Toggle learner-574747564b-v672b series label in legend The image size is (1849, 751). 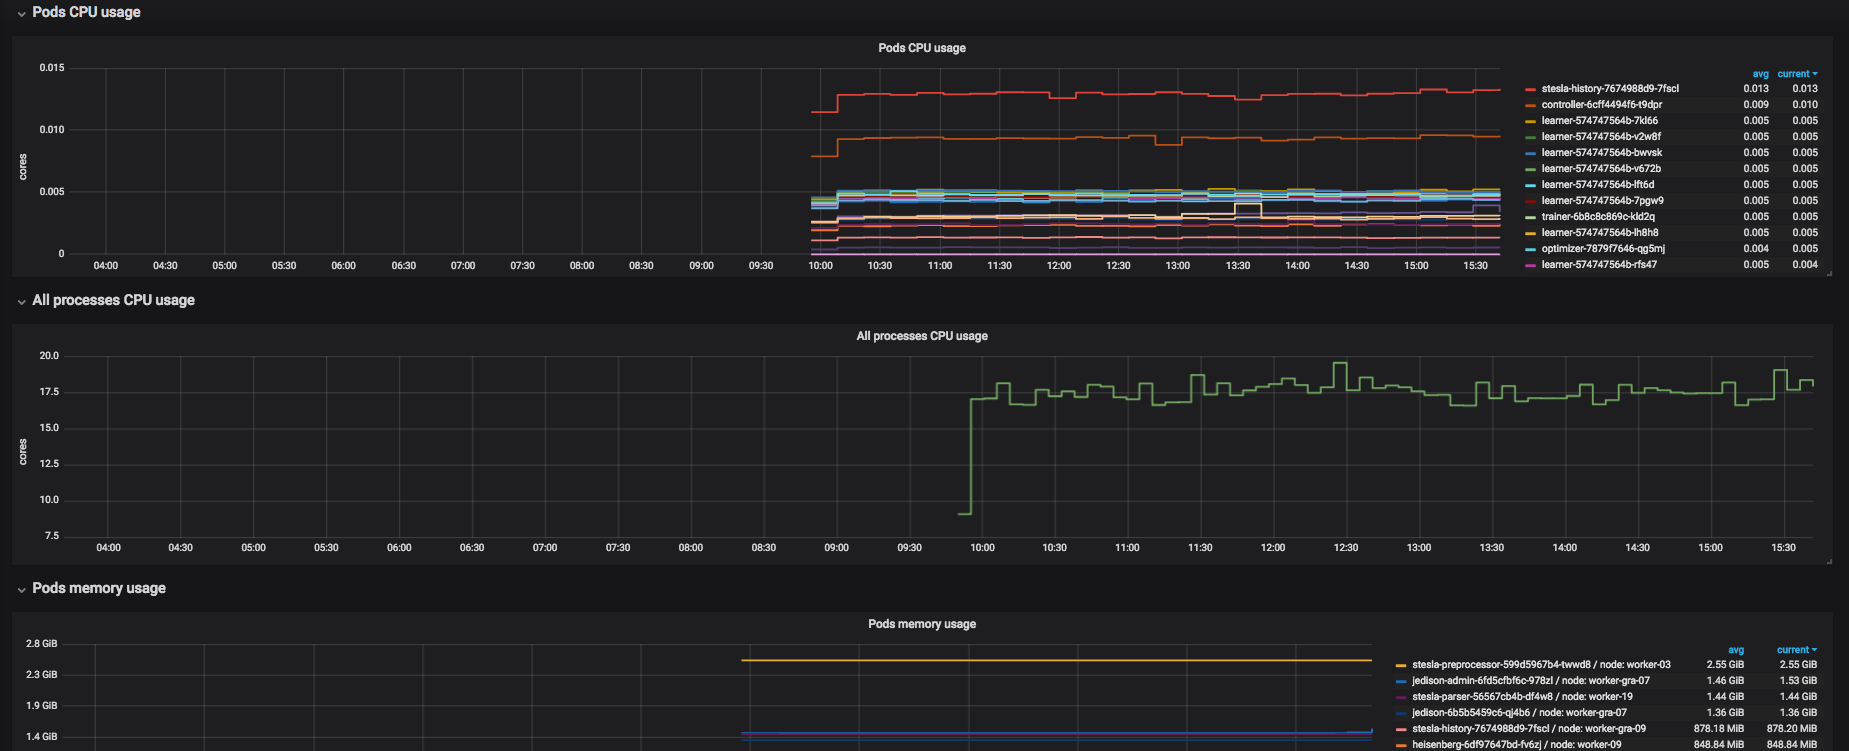click(1601, 169)
